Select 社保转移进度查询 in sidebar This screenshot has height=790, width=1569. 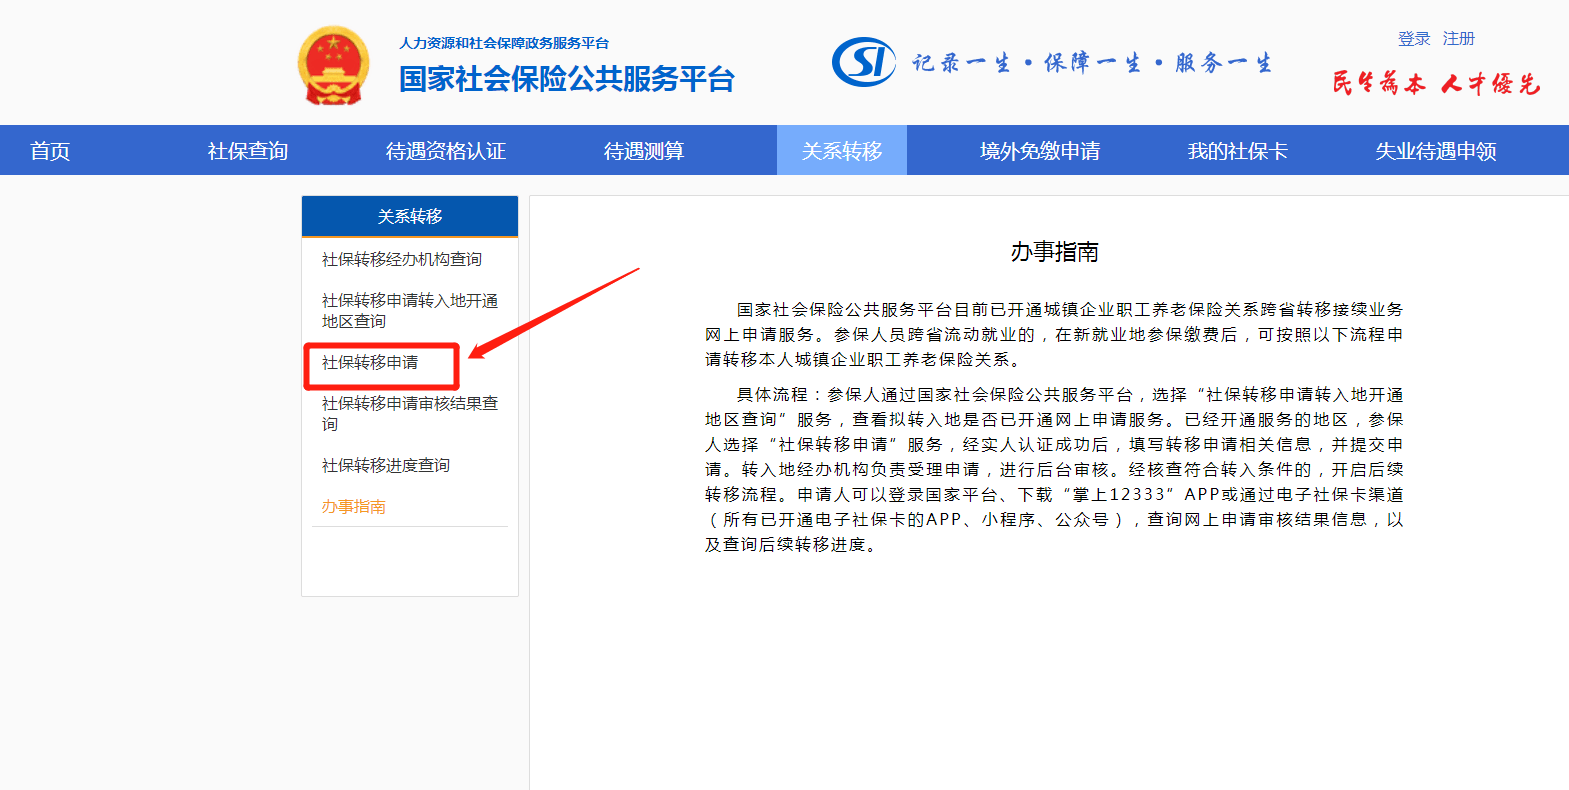click(386, 465)
